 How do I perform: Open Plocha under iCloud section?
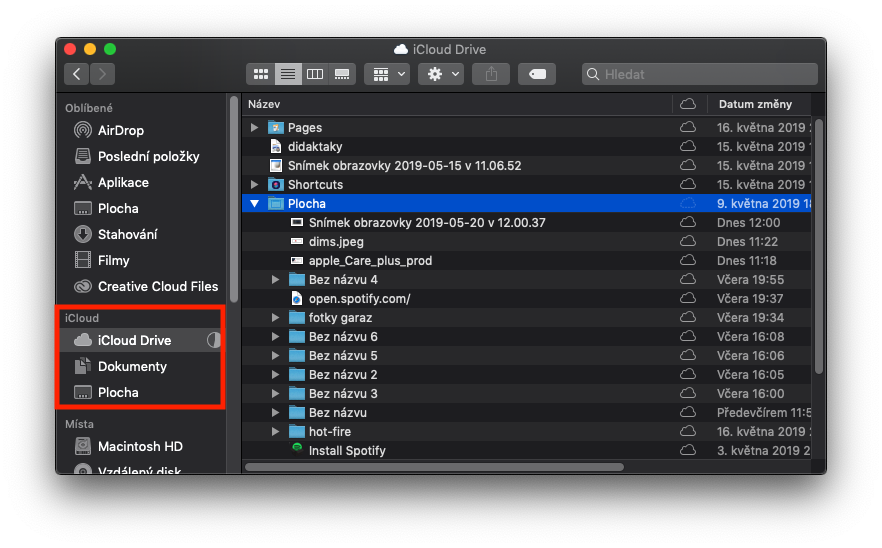coord(106,392)
